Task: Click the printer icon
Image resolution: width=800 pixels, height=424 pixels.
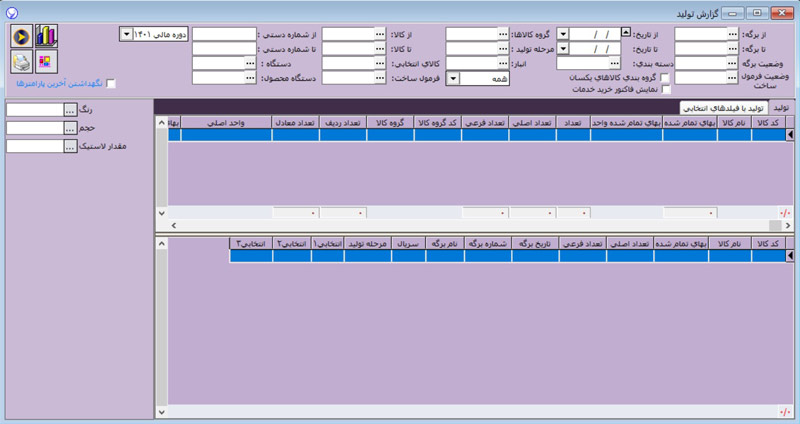Action: tap(21, 63)
